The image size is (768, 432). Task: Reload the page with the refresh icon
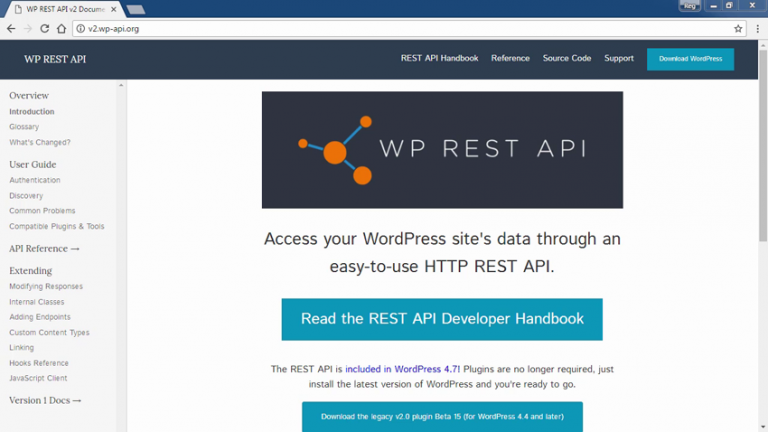tap(45, 29)
